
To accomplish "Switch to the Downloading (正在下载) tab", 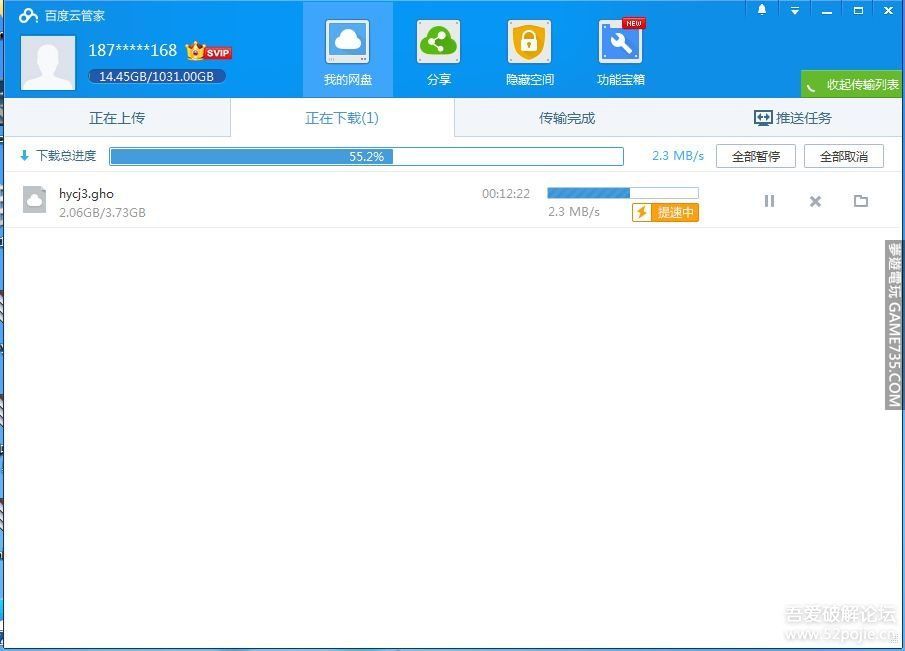I will (x=342, y=118).
